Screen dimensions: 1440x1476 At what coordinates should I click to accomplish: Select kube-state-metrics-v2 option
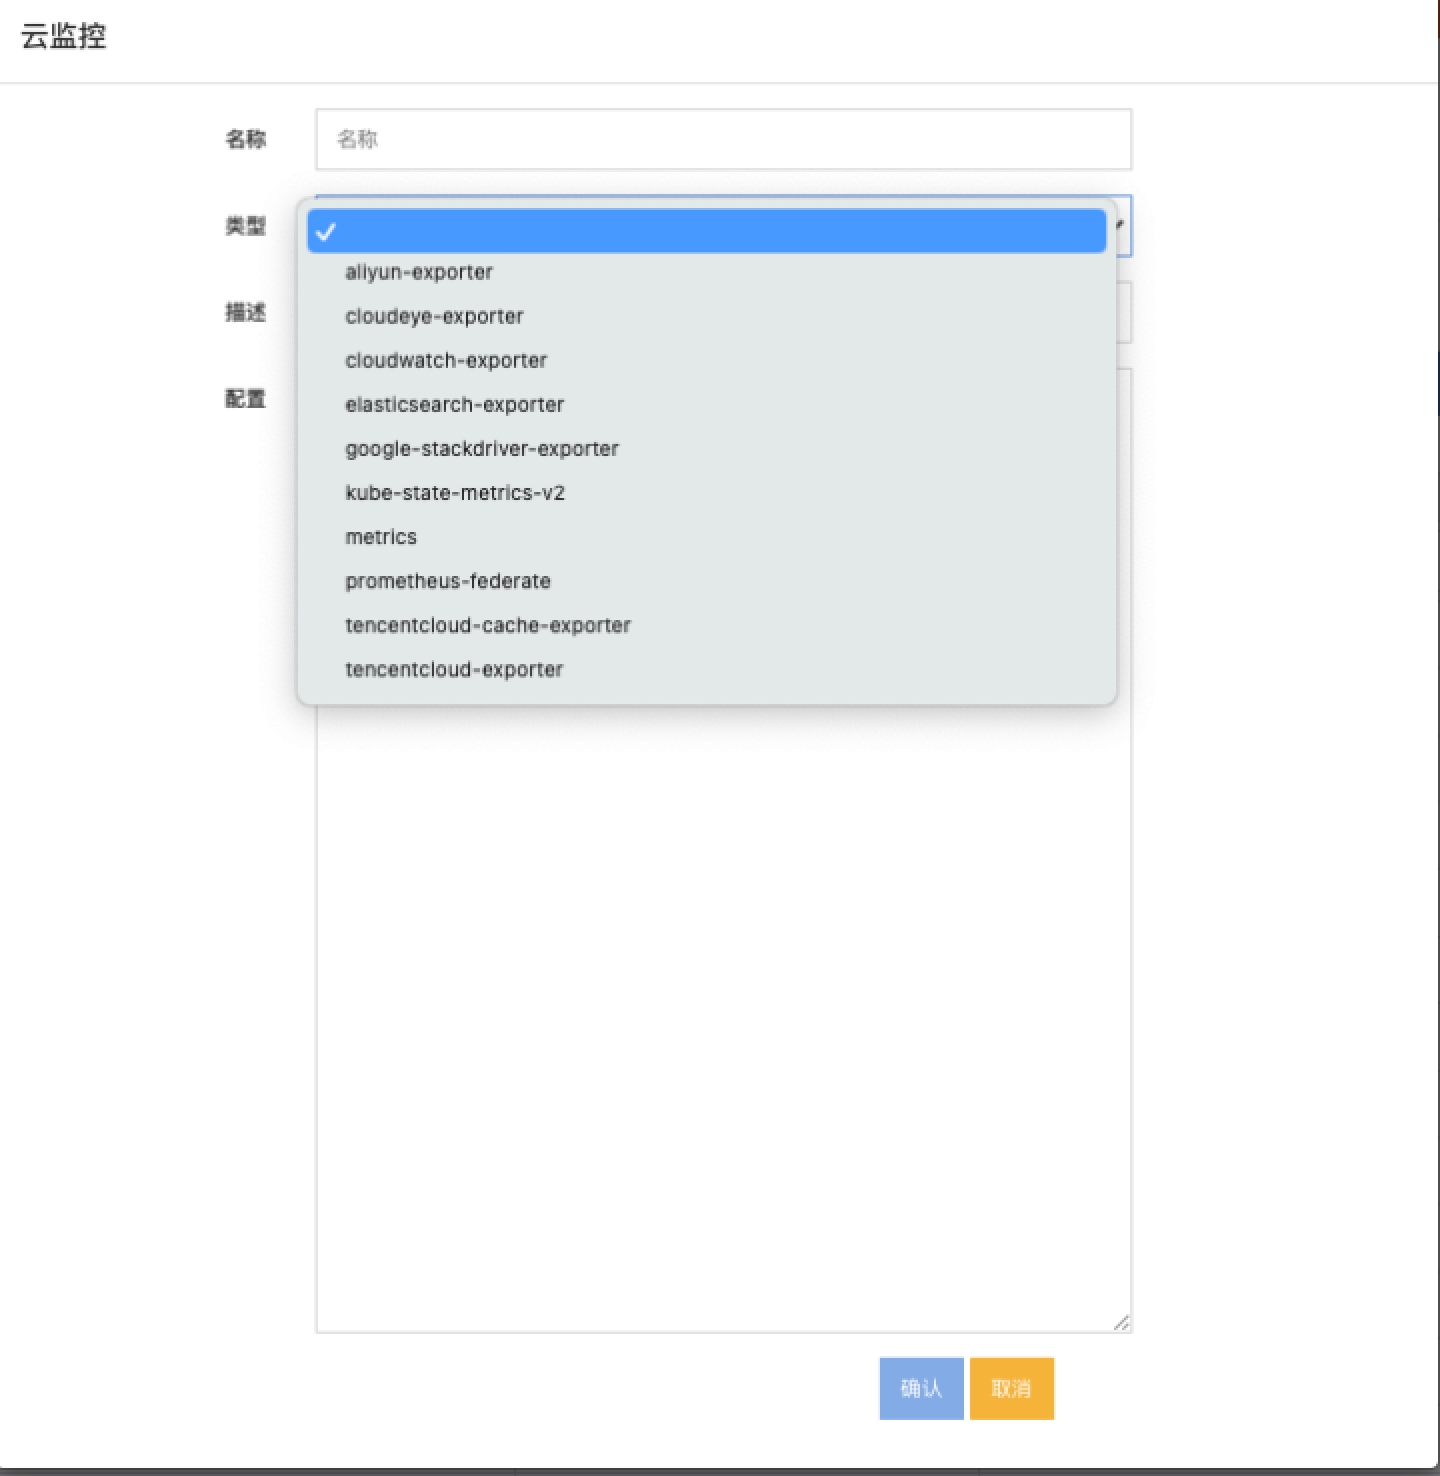(x=455, y=493)
